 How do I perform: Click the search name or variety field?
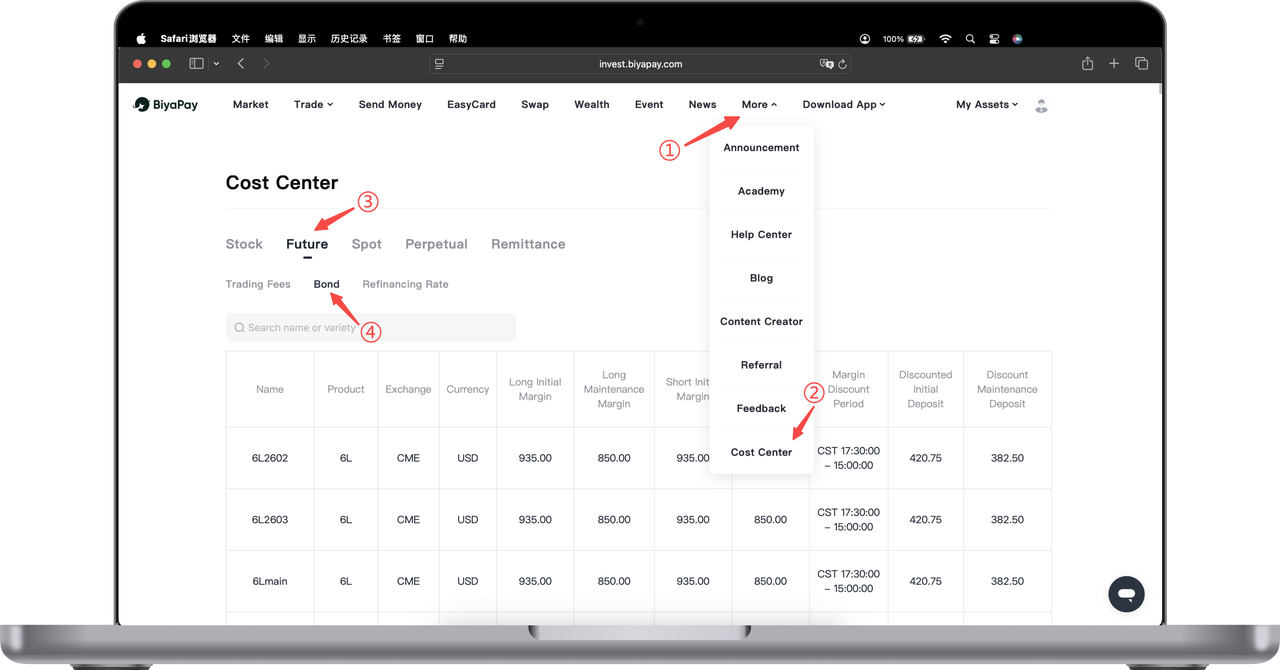pos(370,327)
